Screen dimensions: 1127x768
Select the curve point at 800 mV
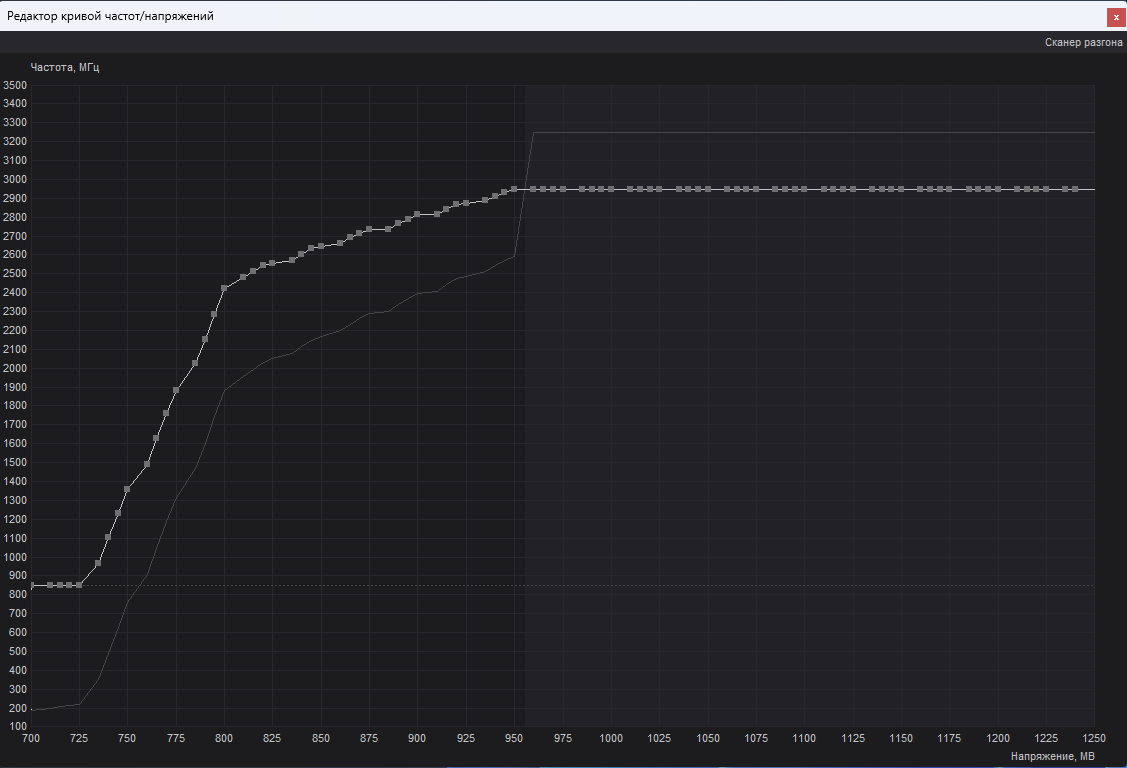point(224,288)
